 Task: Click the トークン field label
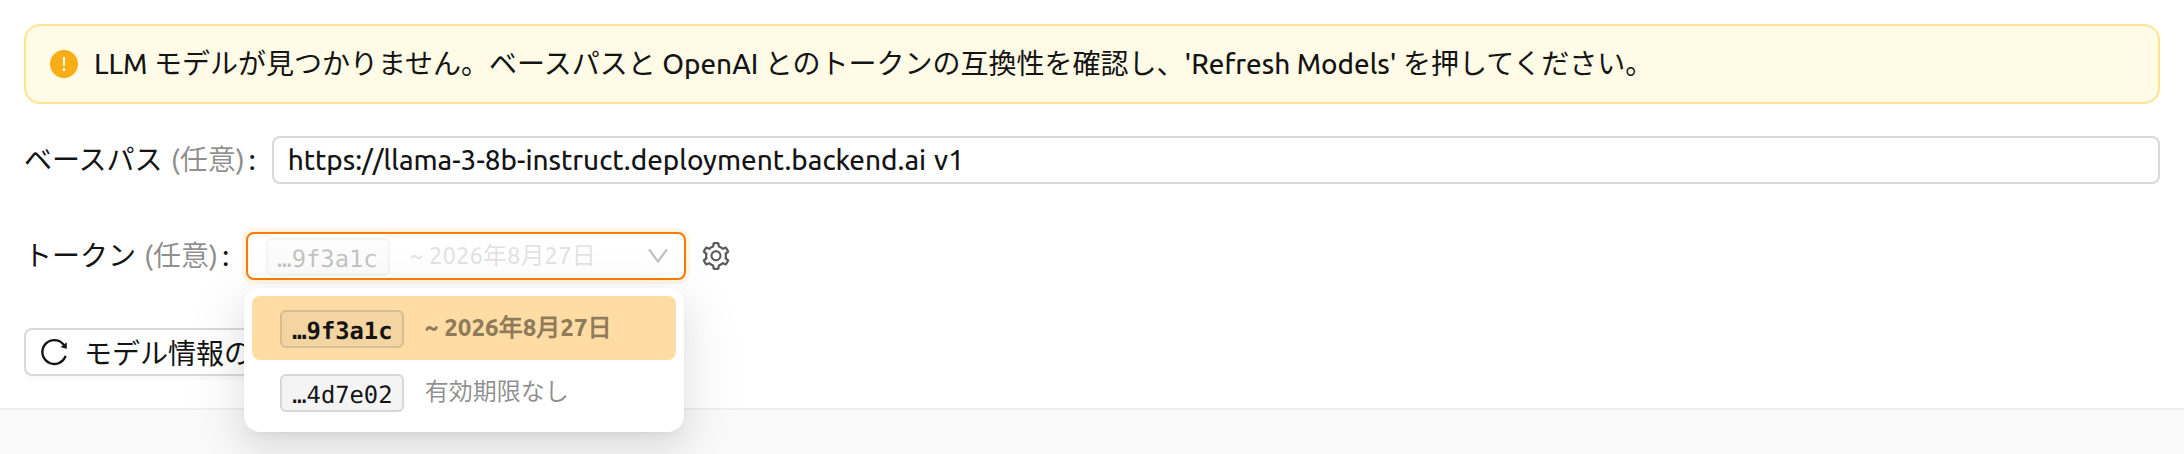[x=80, y=256]
